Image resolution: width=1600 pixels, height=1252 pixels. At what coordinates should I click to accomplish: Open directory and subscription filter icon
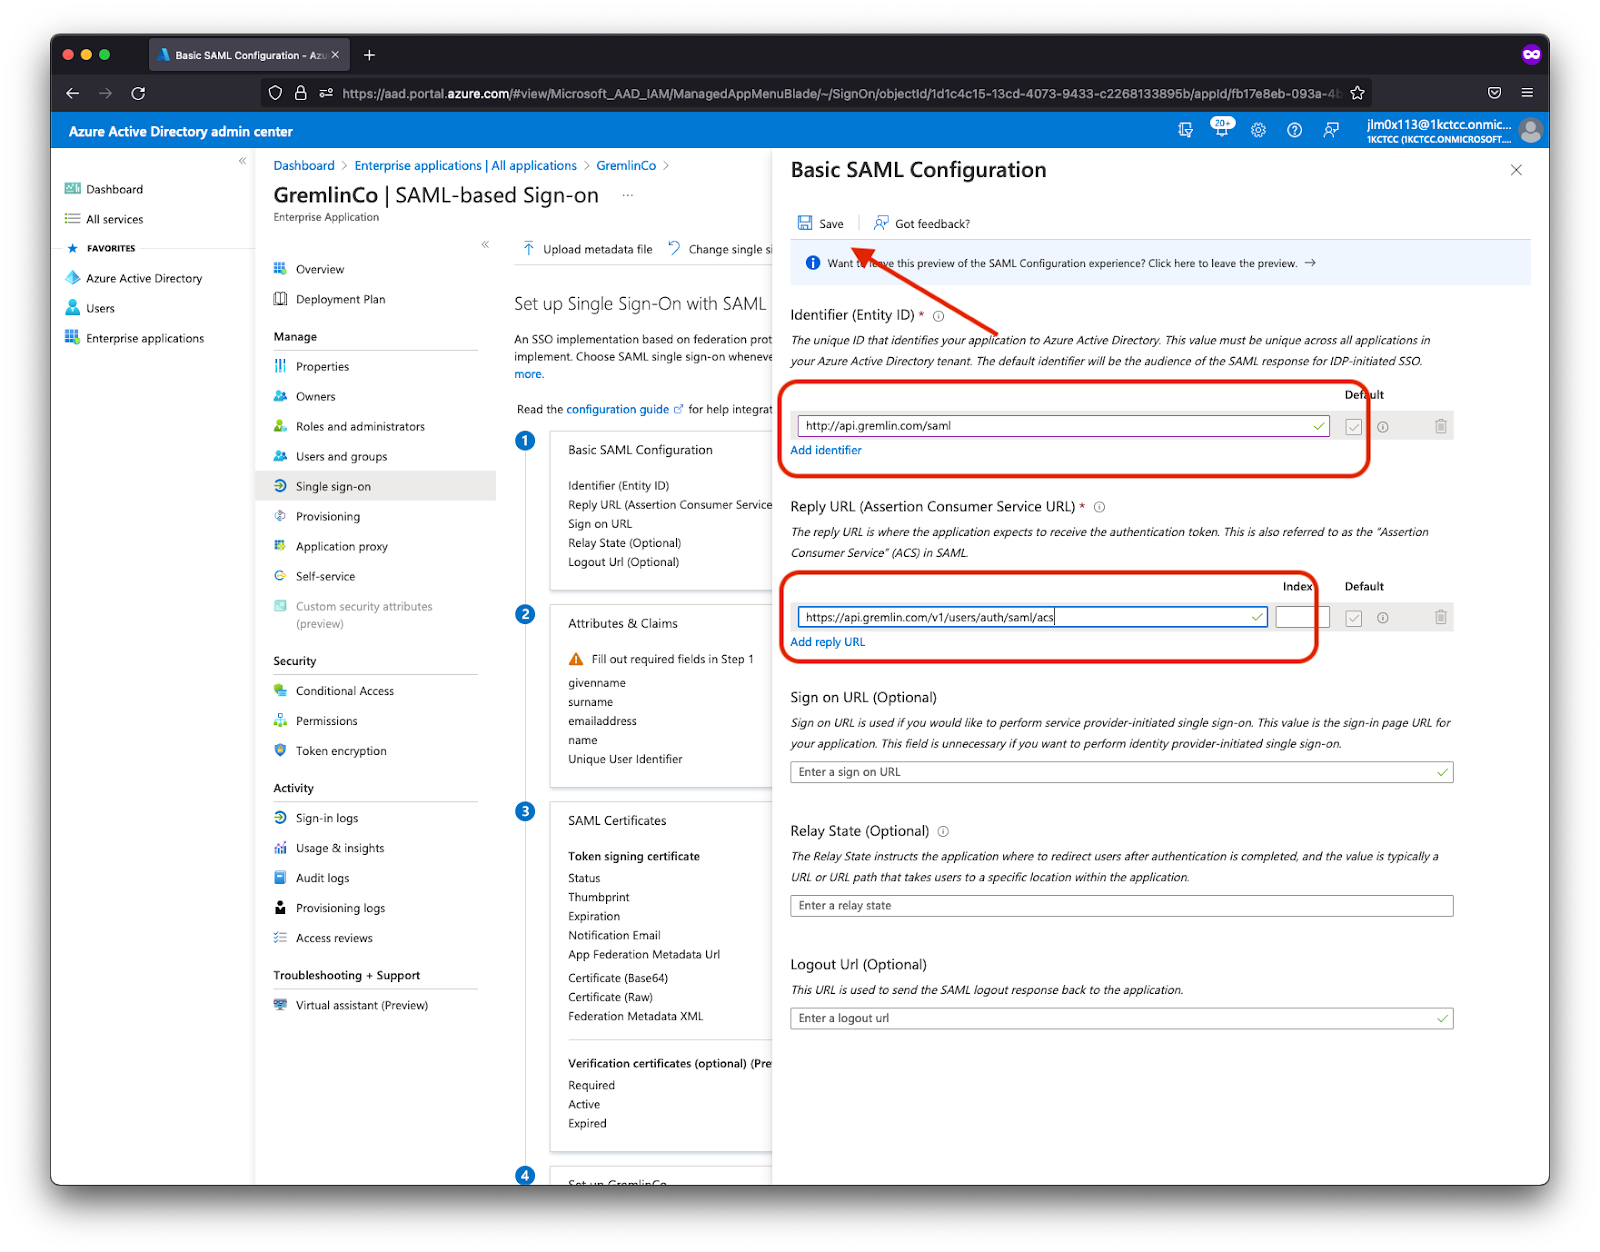point(1185,130)
